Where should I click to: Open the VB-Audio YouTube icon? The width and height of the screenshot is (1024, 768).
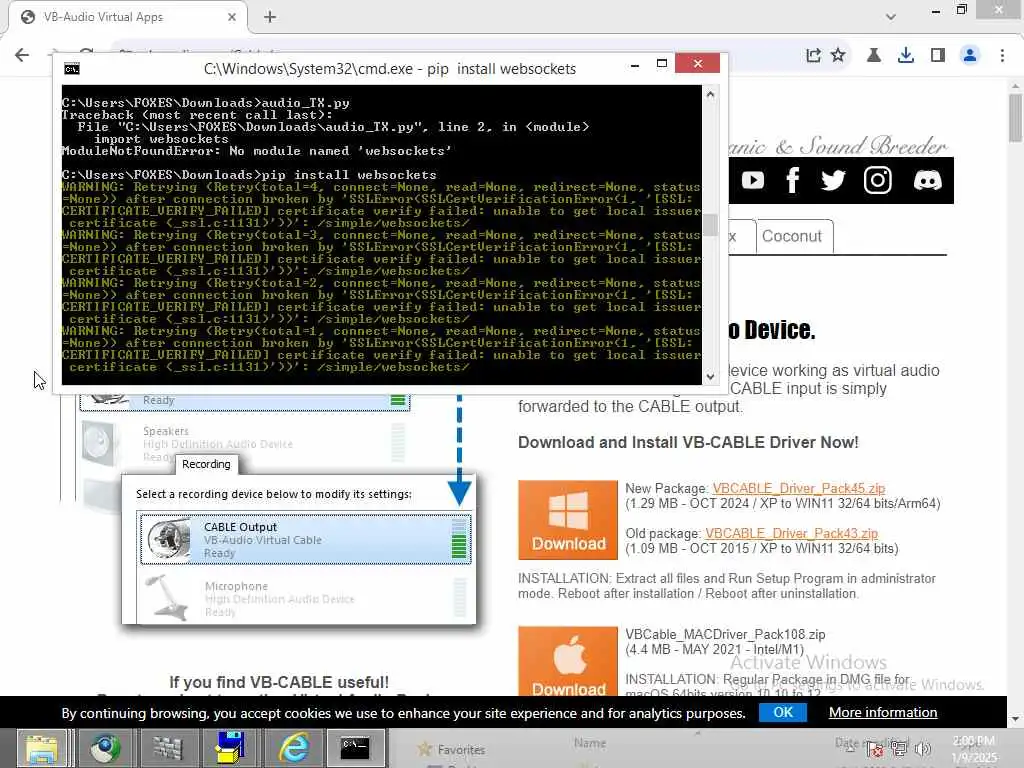pyautogui.click(x=753, y=180)
